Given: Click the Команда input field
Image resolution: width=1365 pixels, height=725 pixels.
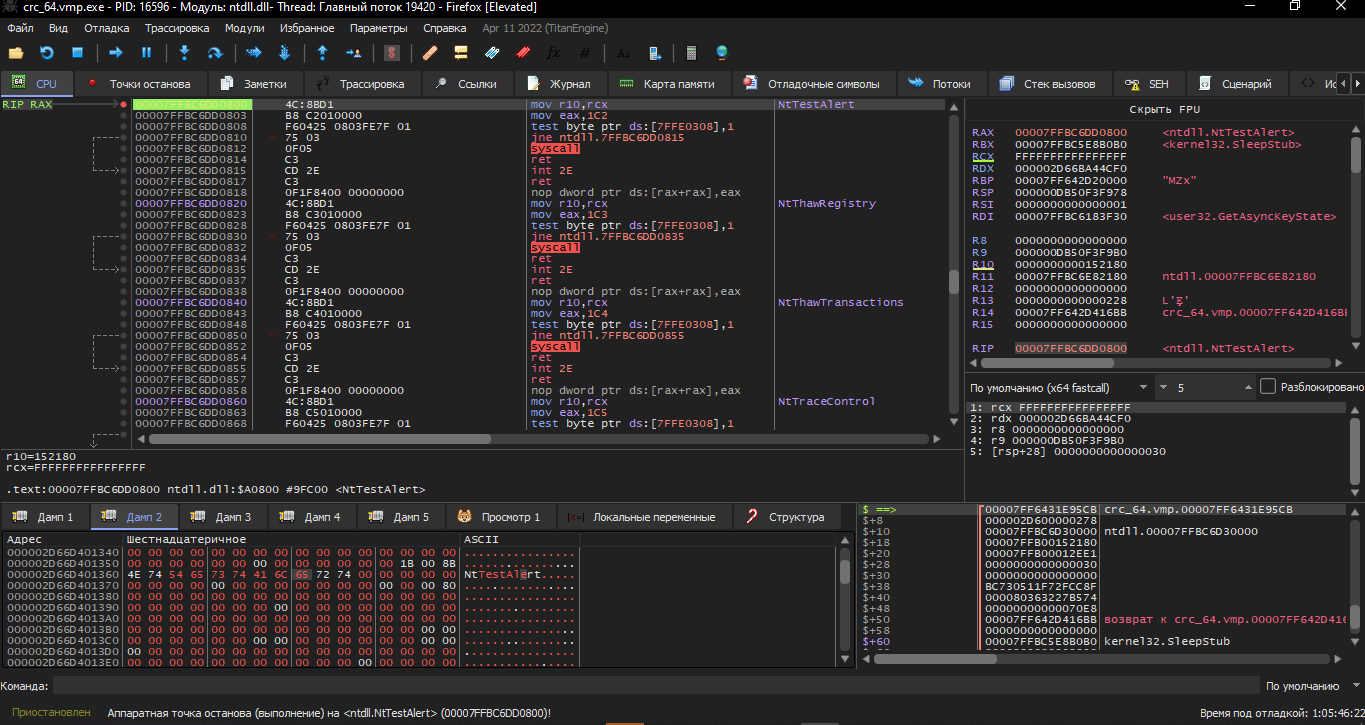Looking at the screenshot, I should (x=655, y=686).
